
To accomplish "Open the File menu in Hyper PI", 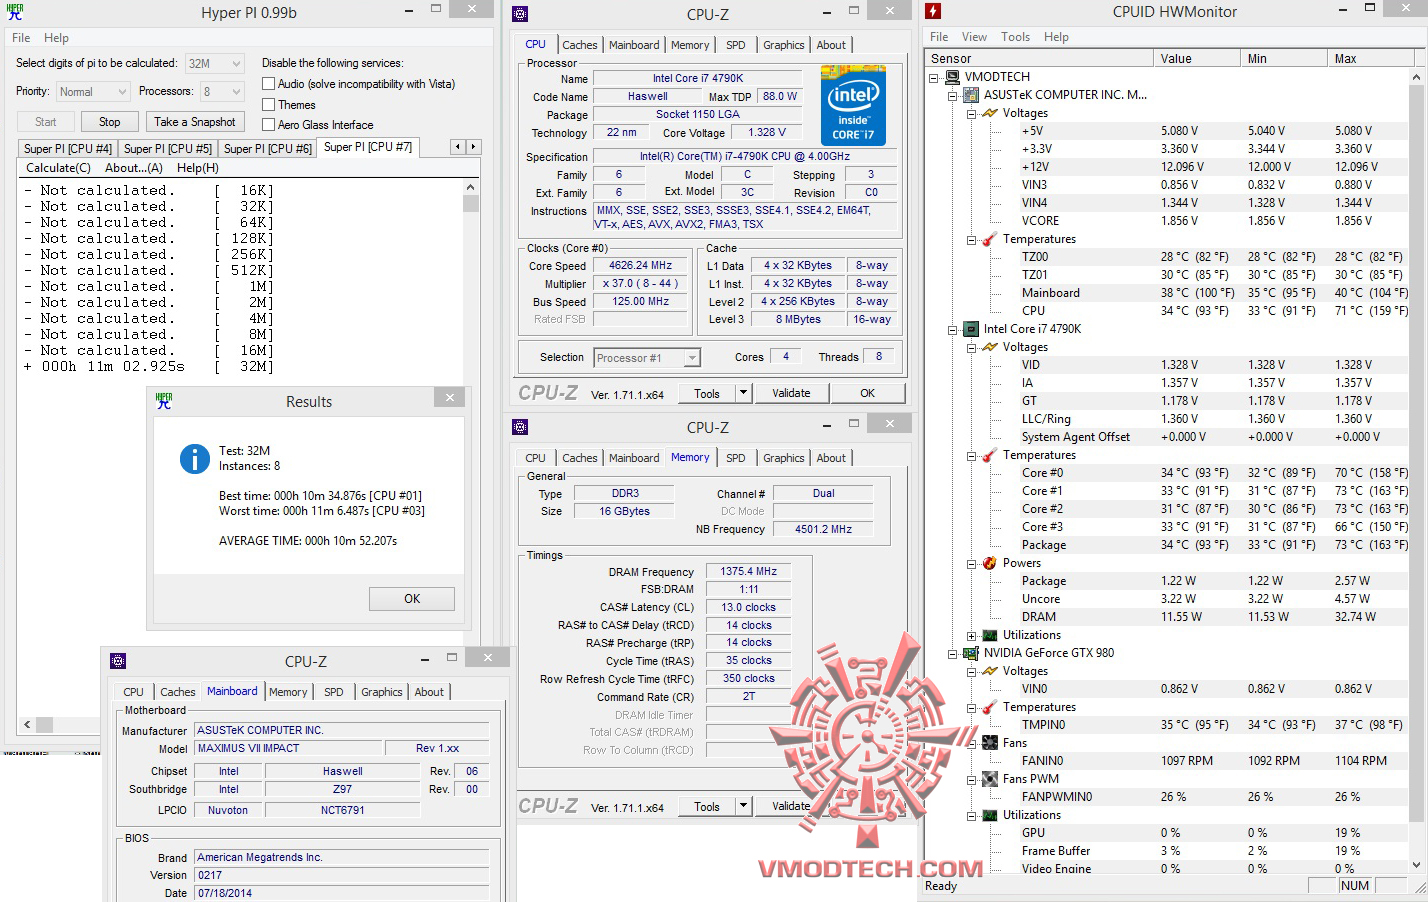I will click(x=21, y=38).
